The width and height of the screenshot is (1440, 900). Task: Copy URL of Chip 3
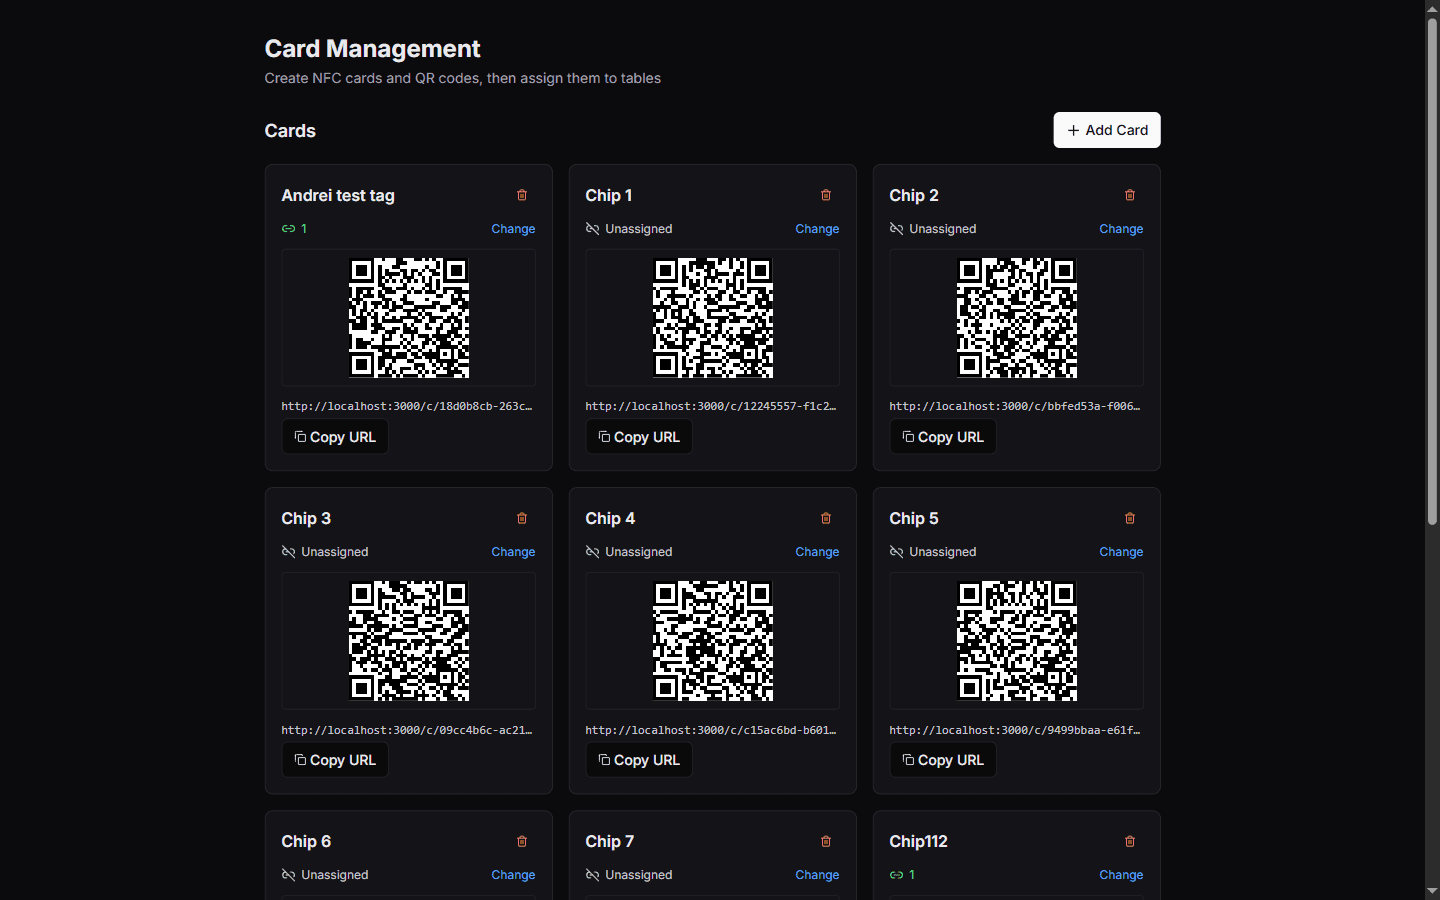point(335,760)
